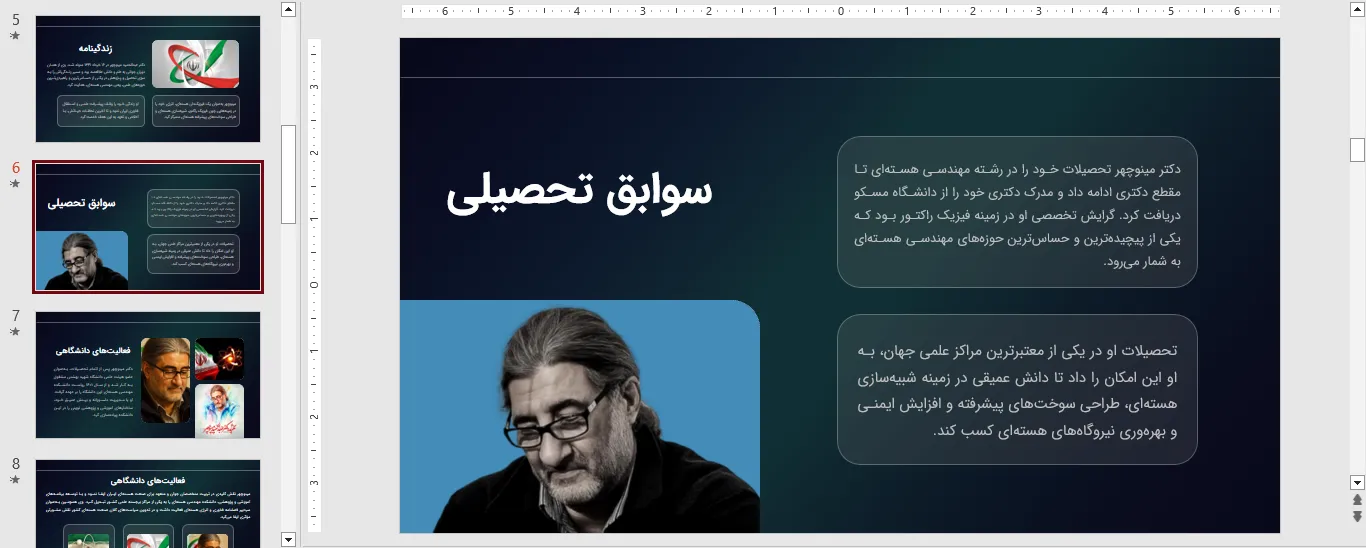
Task: Click the slide editor scroll-up arrow
Action: coord(1357,9)
